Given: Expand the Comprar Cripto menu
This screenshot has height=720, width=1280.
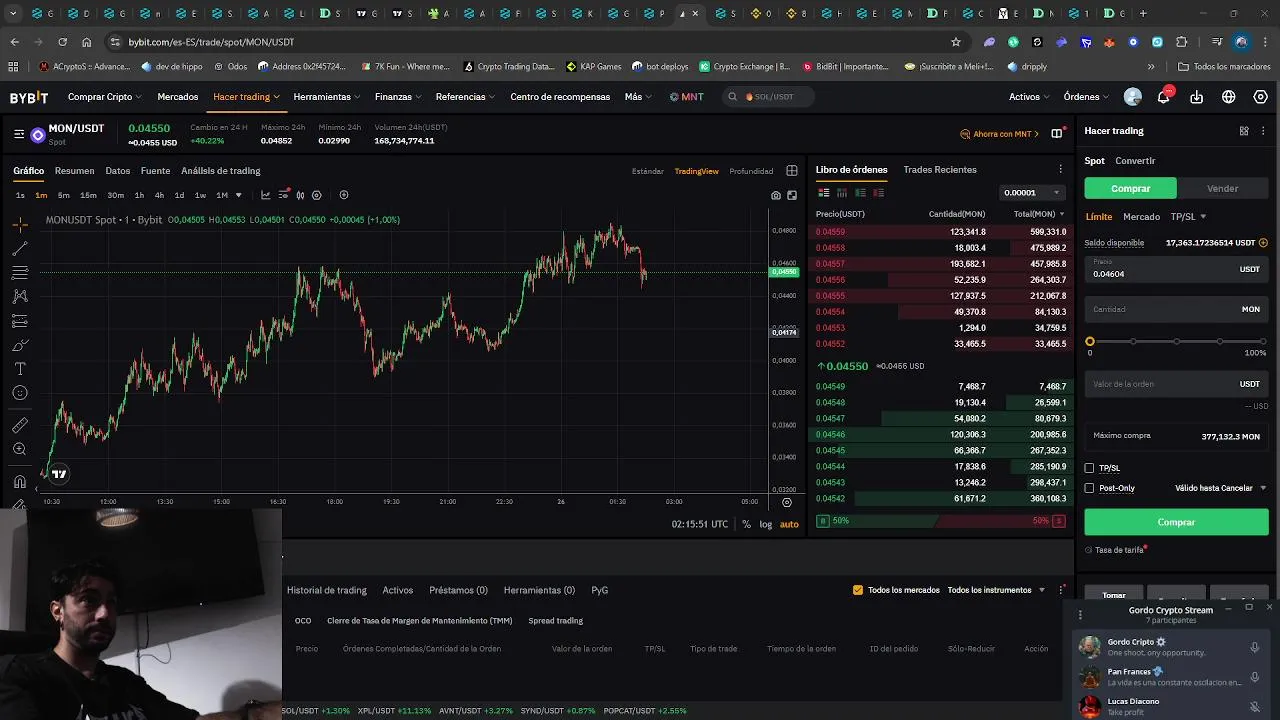Looking at the screenshot, I should (x=104, y=97).
